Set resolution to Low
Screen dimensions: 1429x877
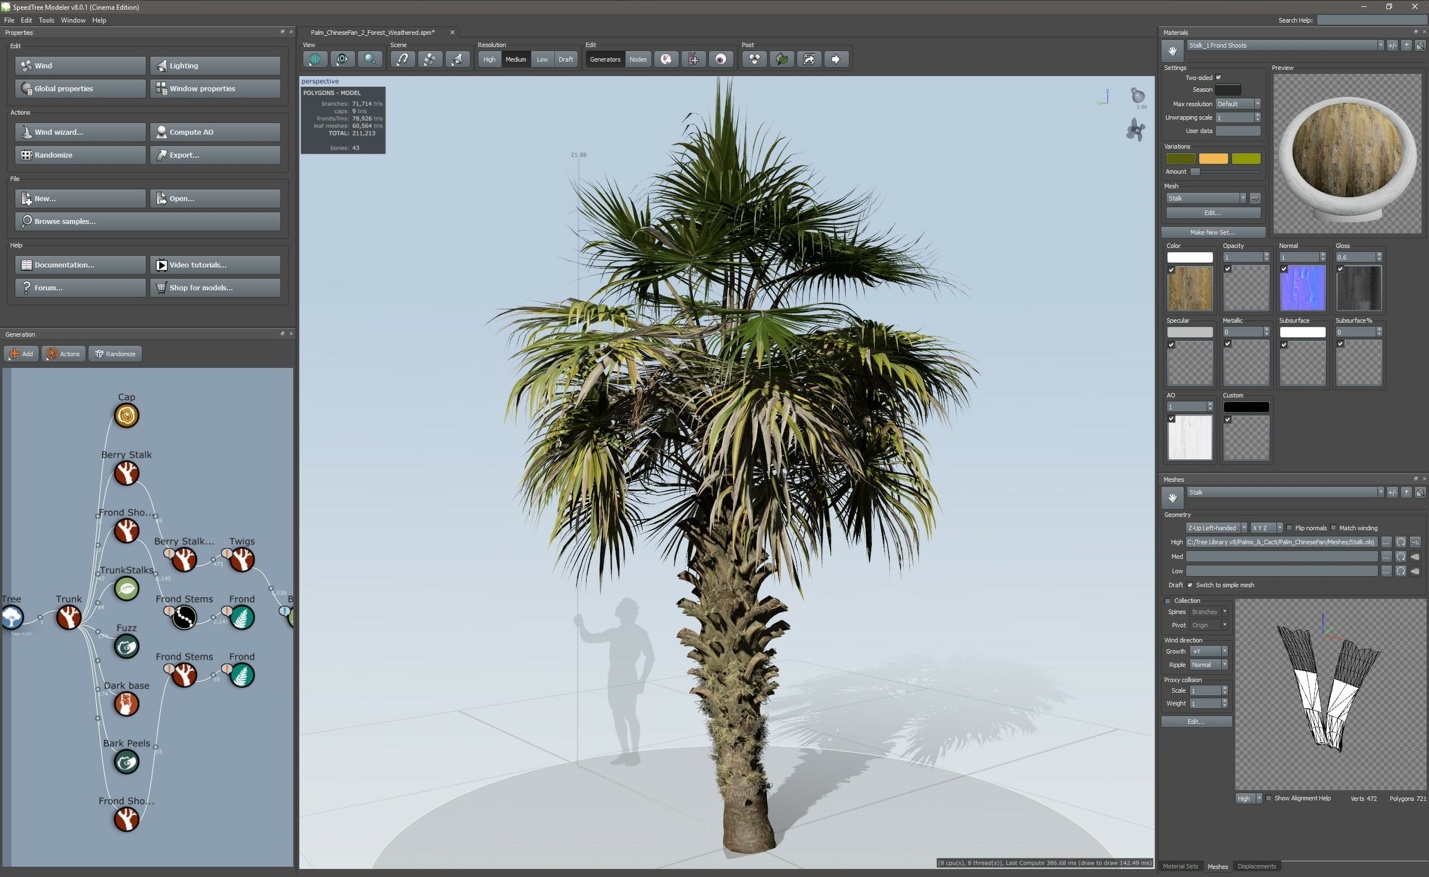pos(542,59)
